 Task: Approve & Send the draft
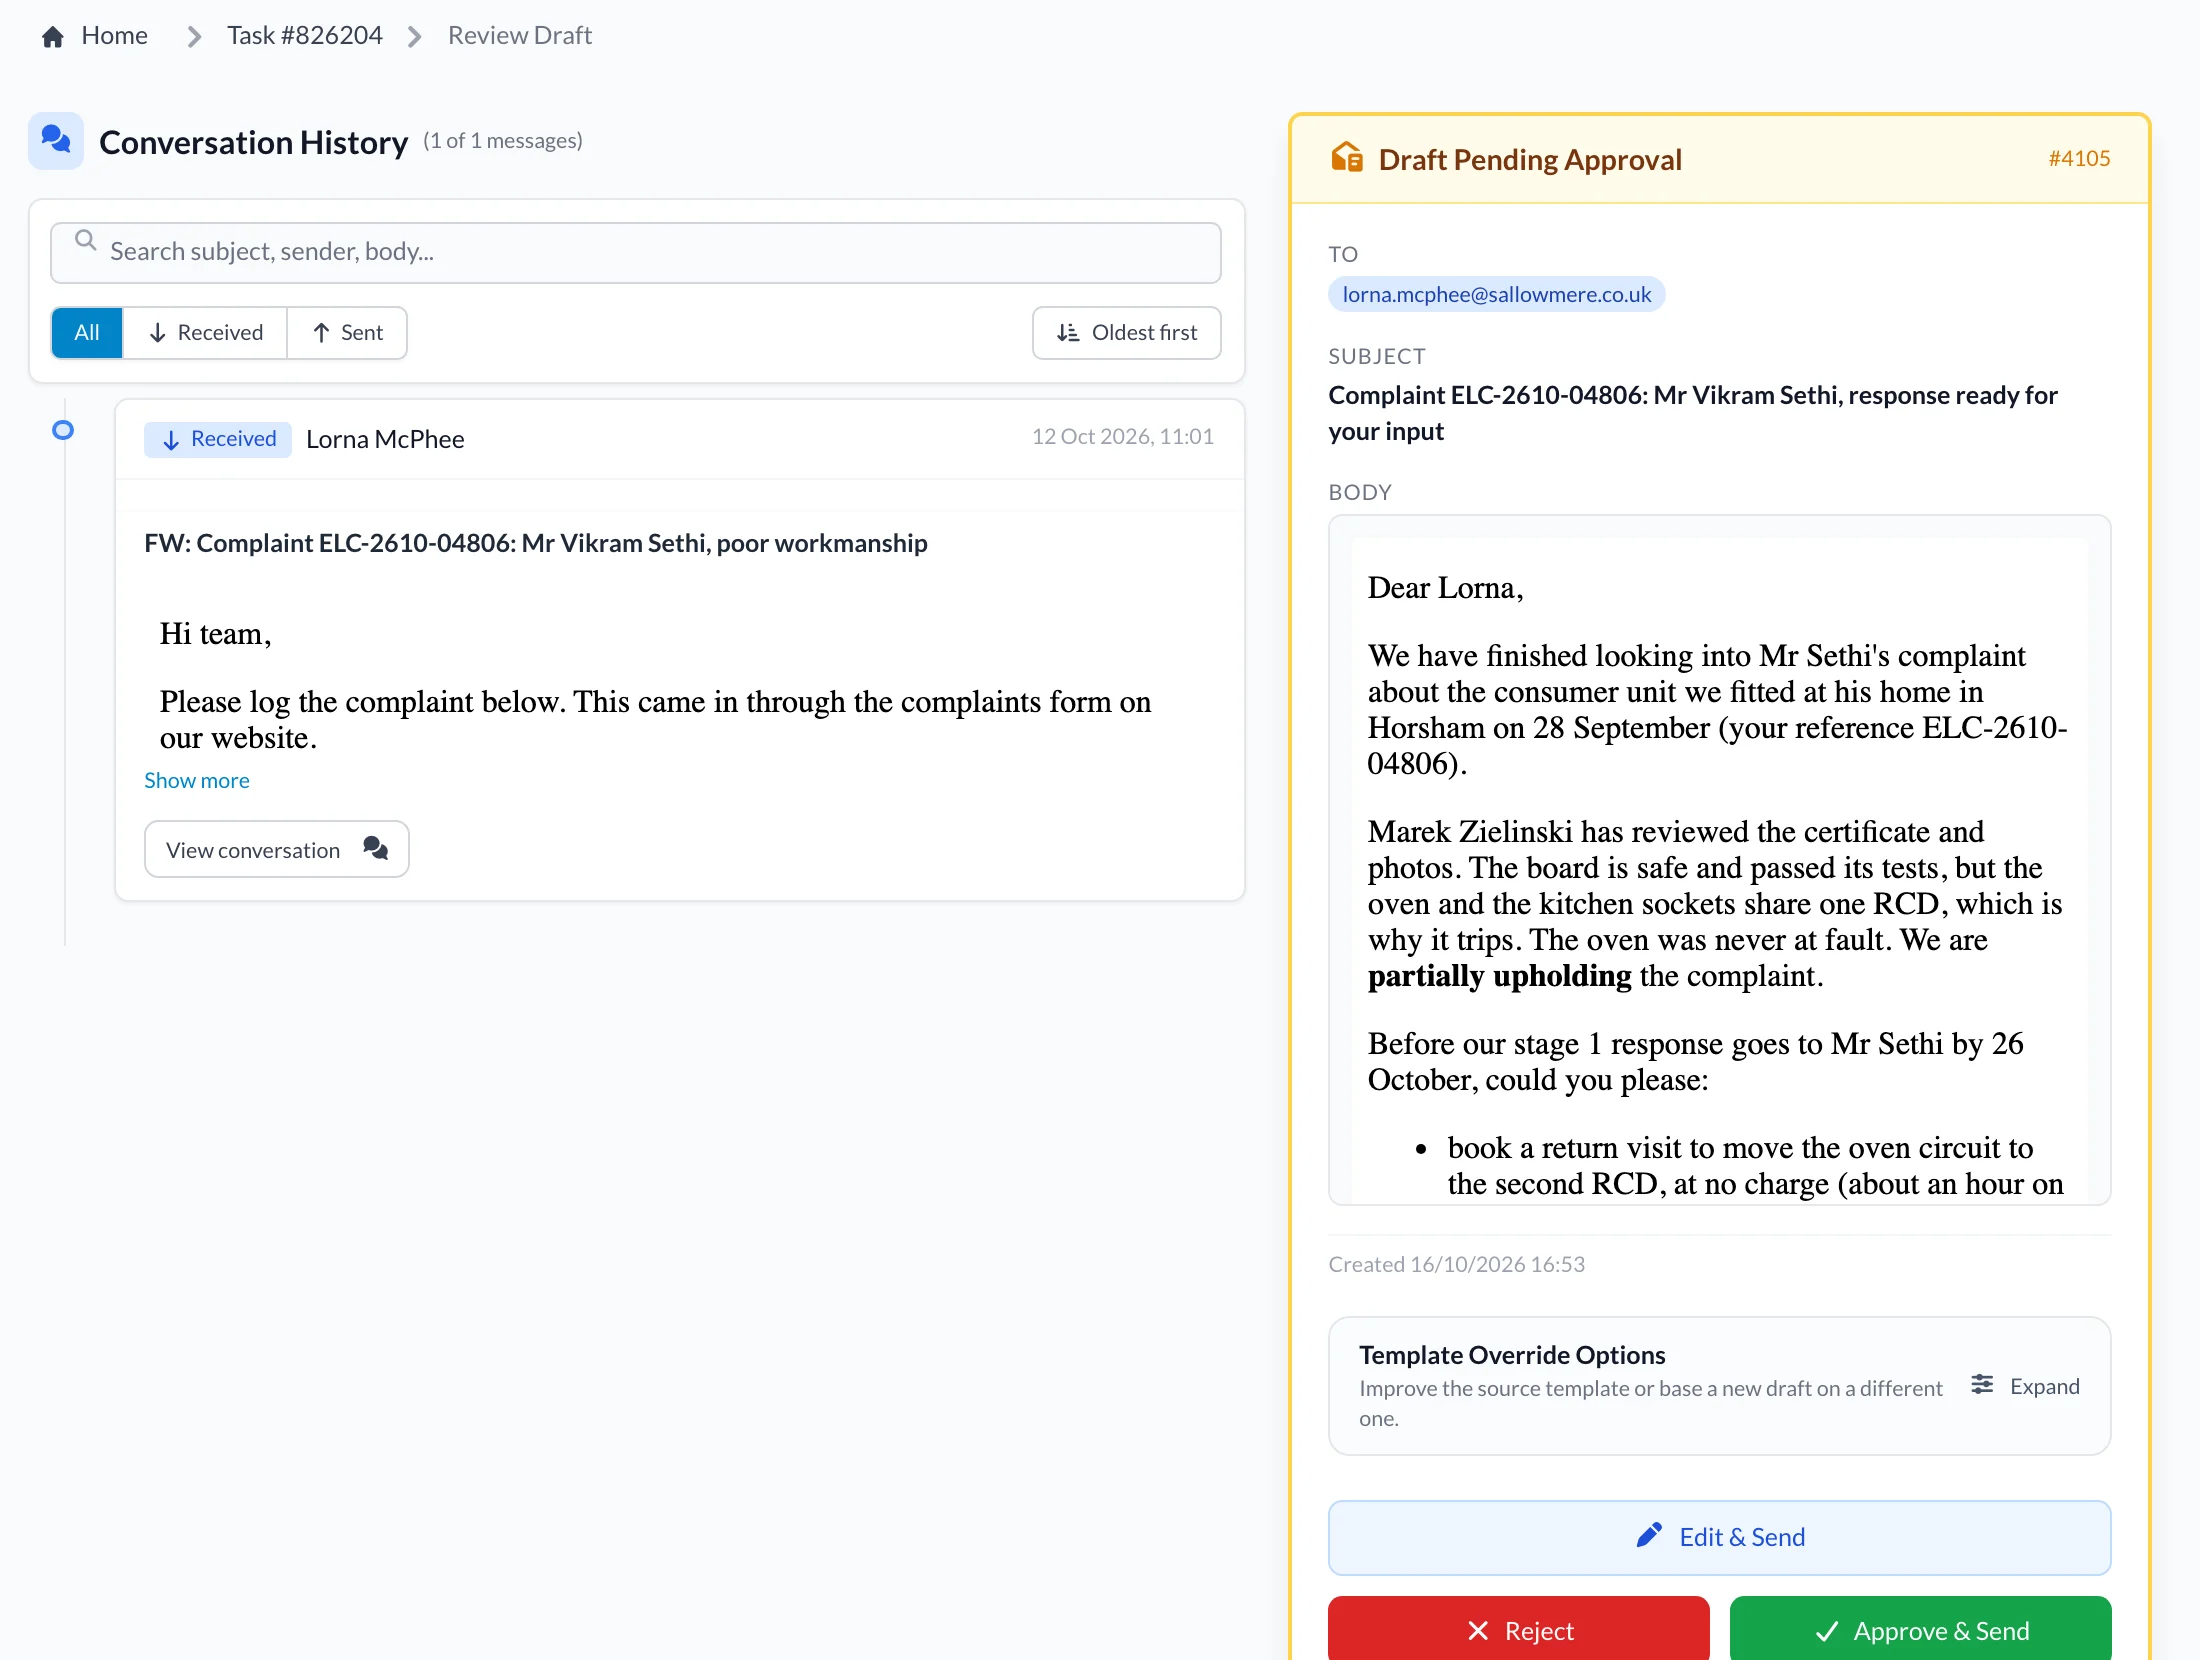tap(1921, 1630)
